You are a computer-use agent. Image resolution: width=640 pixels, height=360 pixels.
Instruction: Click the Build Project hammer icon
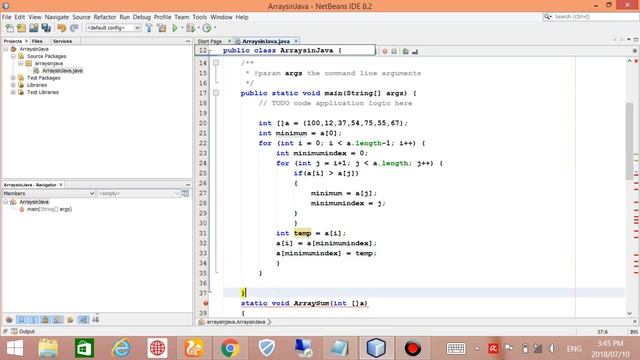coord(149,28)
